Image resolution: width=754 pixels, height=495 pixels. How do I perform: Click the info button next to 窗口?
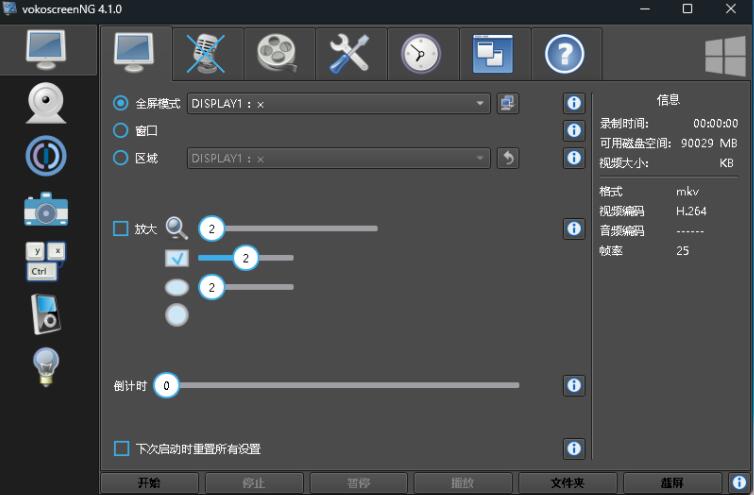tap(574, 130)
